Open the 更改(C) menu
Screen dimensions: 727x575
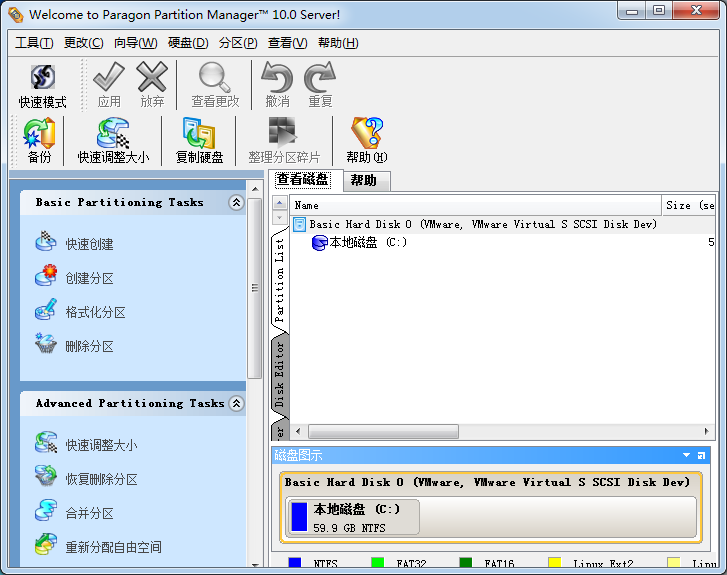(x=83, y=43)
